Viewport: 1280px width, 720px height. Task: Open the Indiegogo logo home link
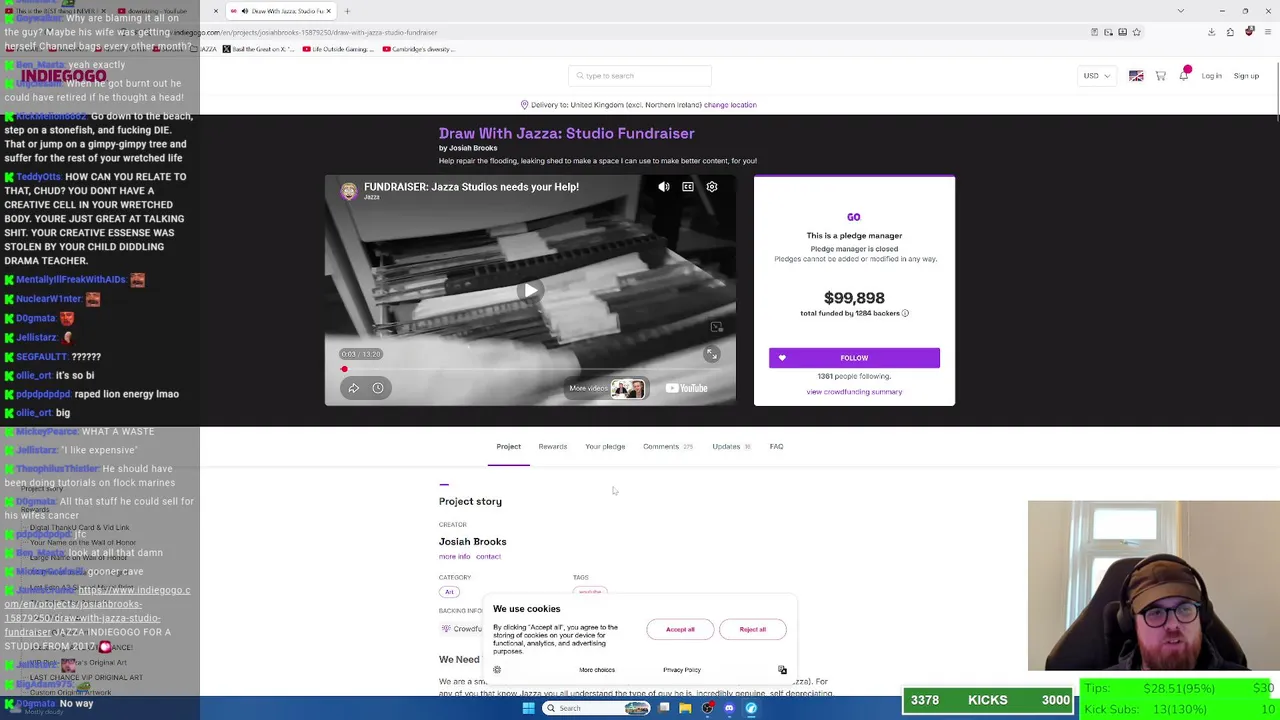click(64, 76)
